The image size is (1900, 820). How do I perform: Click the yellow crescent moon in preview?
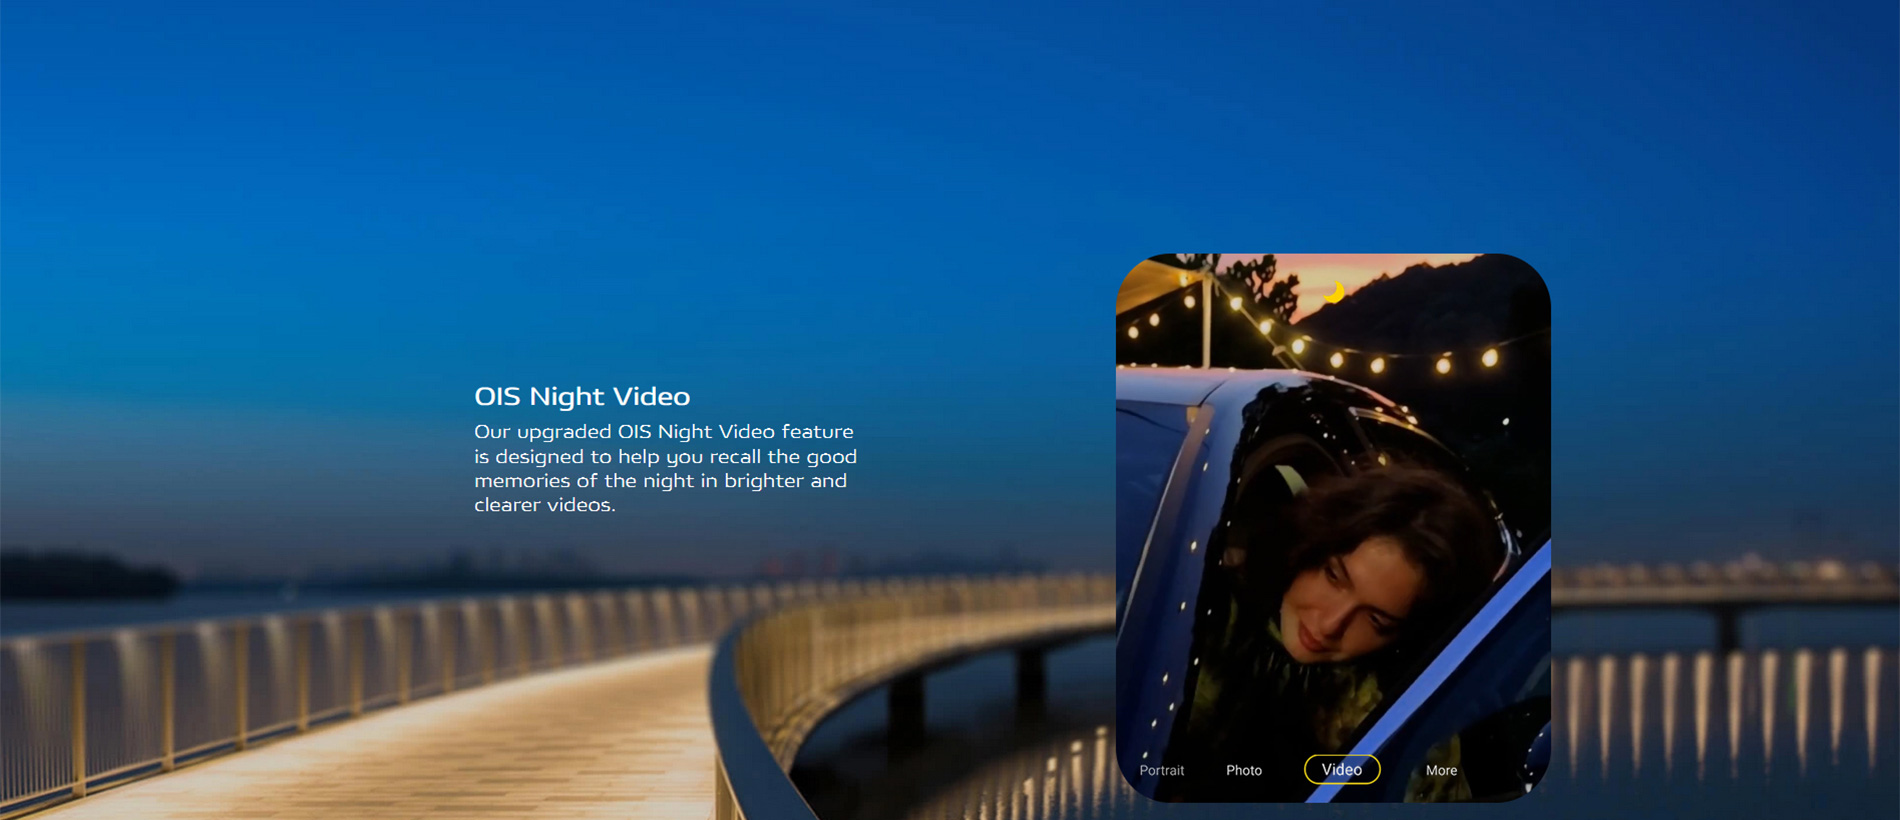1334,292
